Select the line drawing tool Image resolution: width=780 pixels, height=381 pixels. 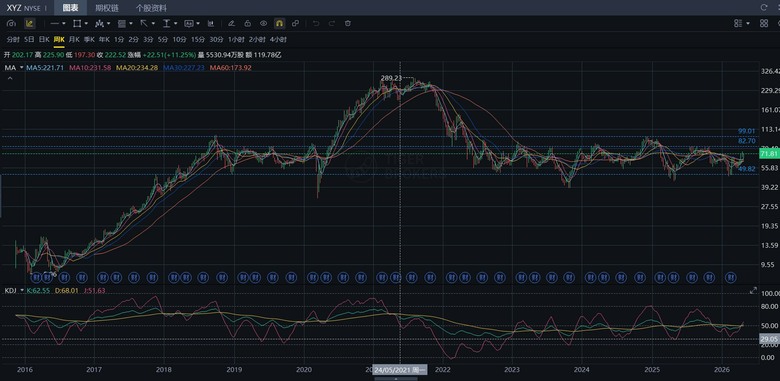point(55,23)
